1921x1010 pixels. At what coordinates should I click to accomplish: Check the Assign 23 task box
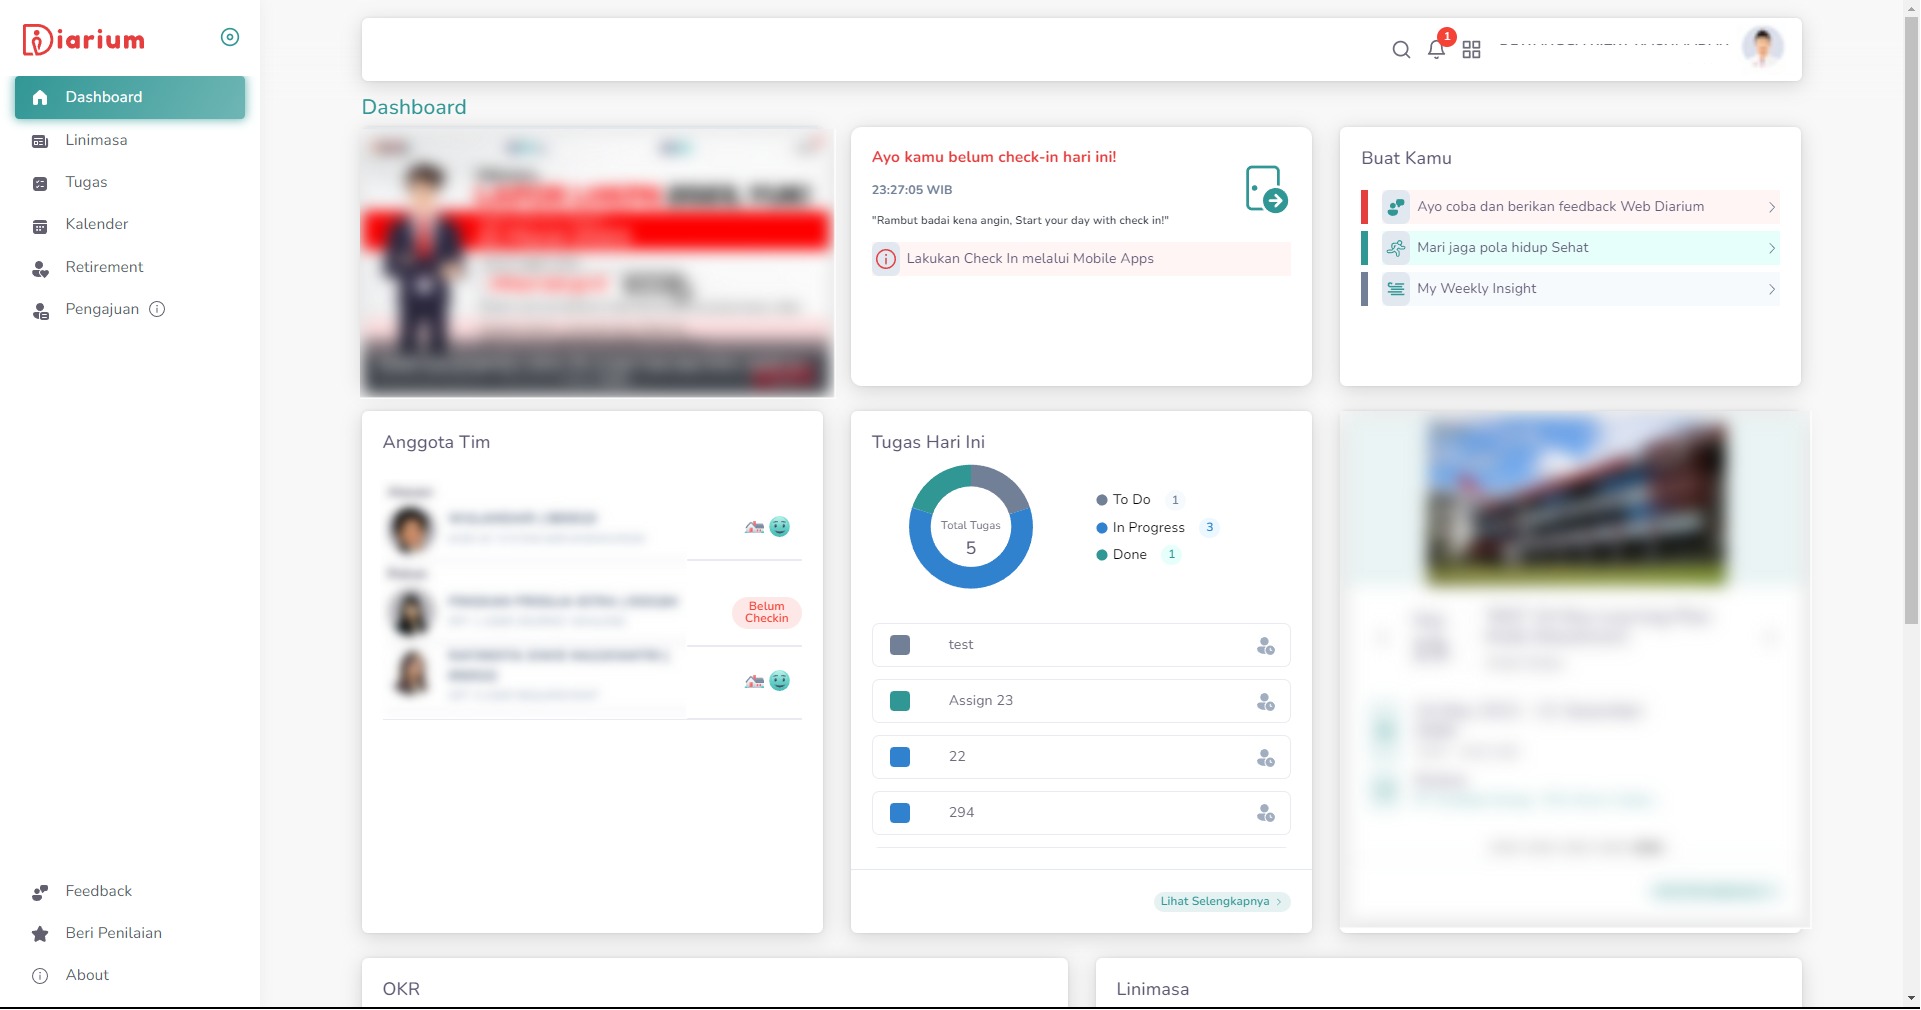(900, 702)
